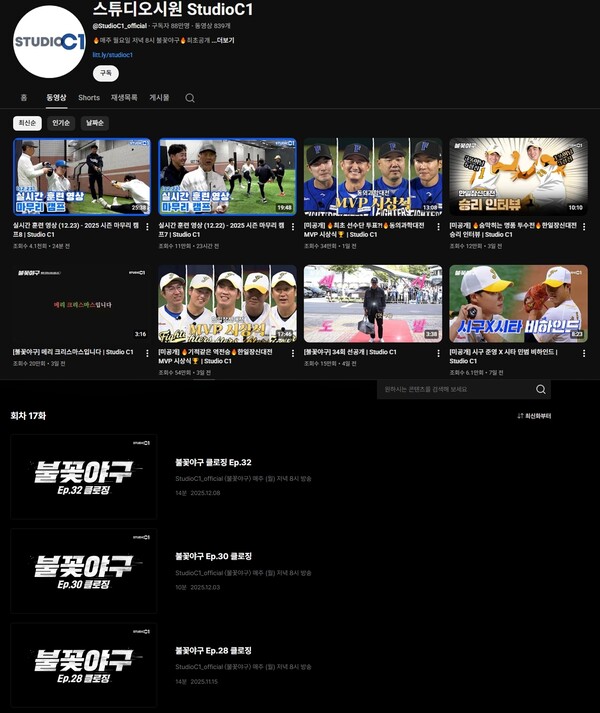Click the 최신화부터 sort order control
600x713 pixels.
(x=534, y=416)
